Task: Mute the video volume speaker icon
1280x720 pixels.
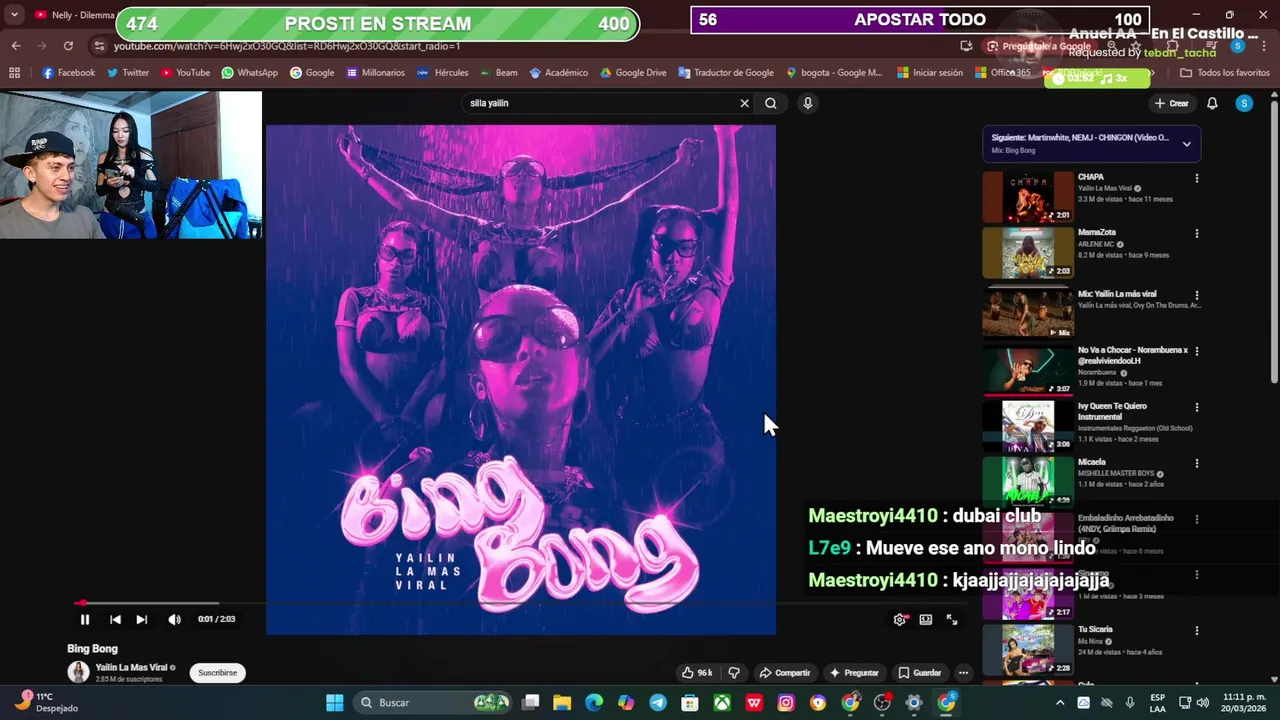Action: click(174, 619)
